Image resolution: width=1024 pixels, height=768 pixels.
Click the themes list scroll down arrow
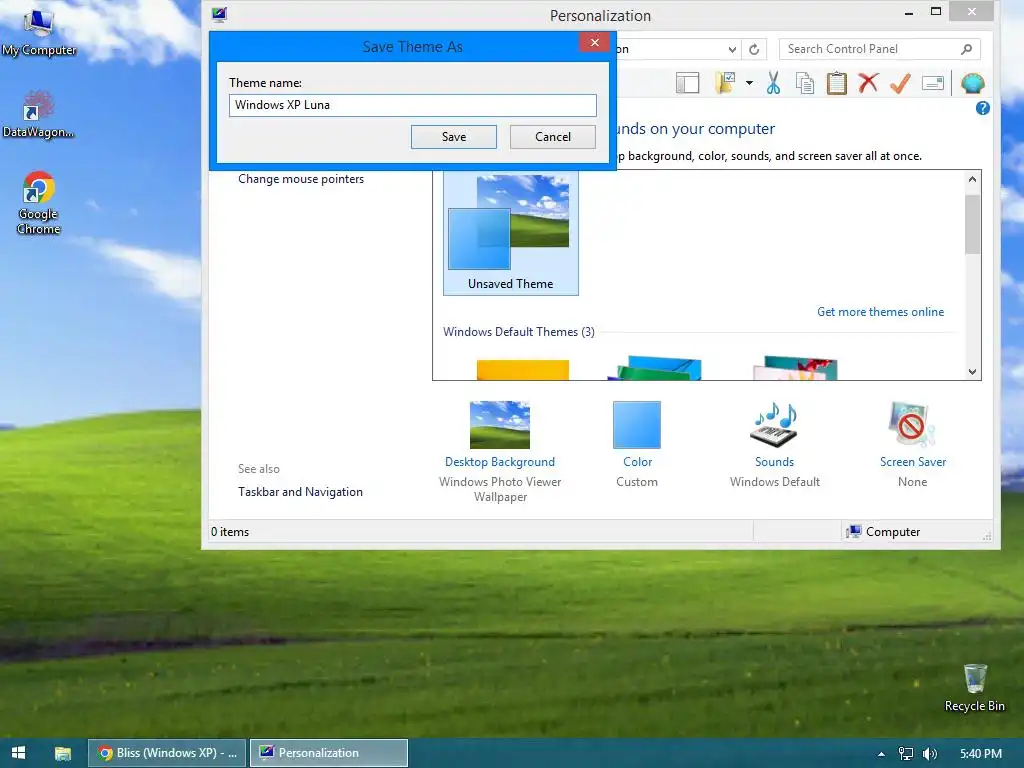click(972, 372)
